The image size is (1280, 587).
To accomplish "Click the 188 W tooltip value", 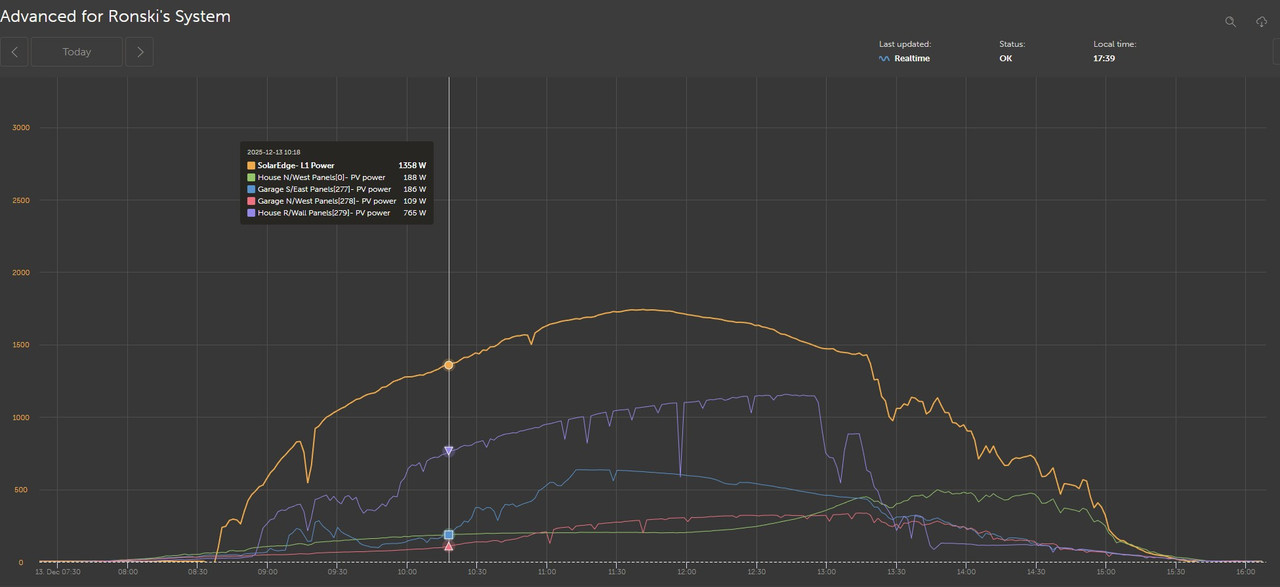I will tap(415, 177).
